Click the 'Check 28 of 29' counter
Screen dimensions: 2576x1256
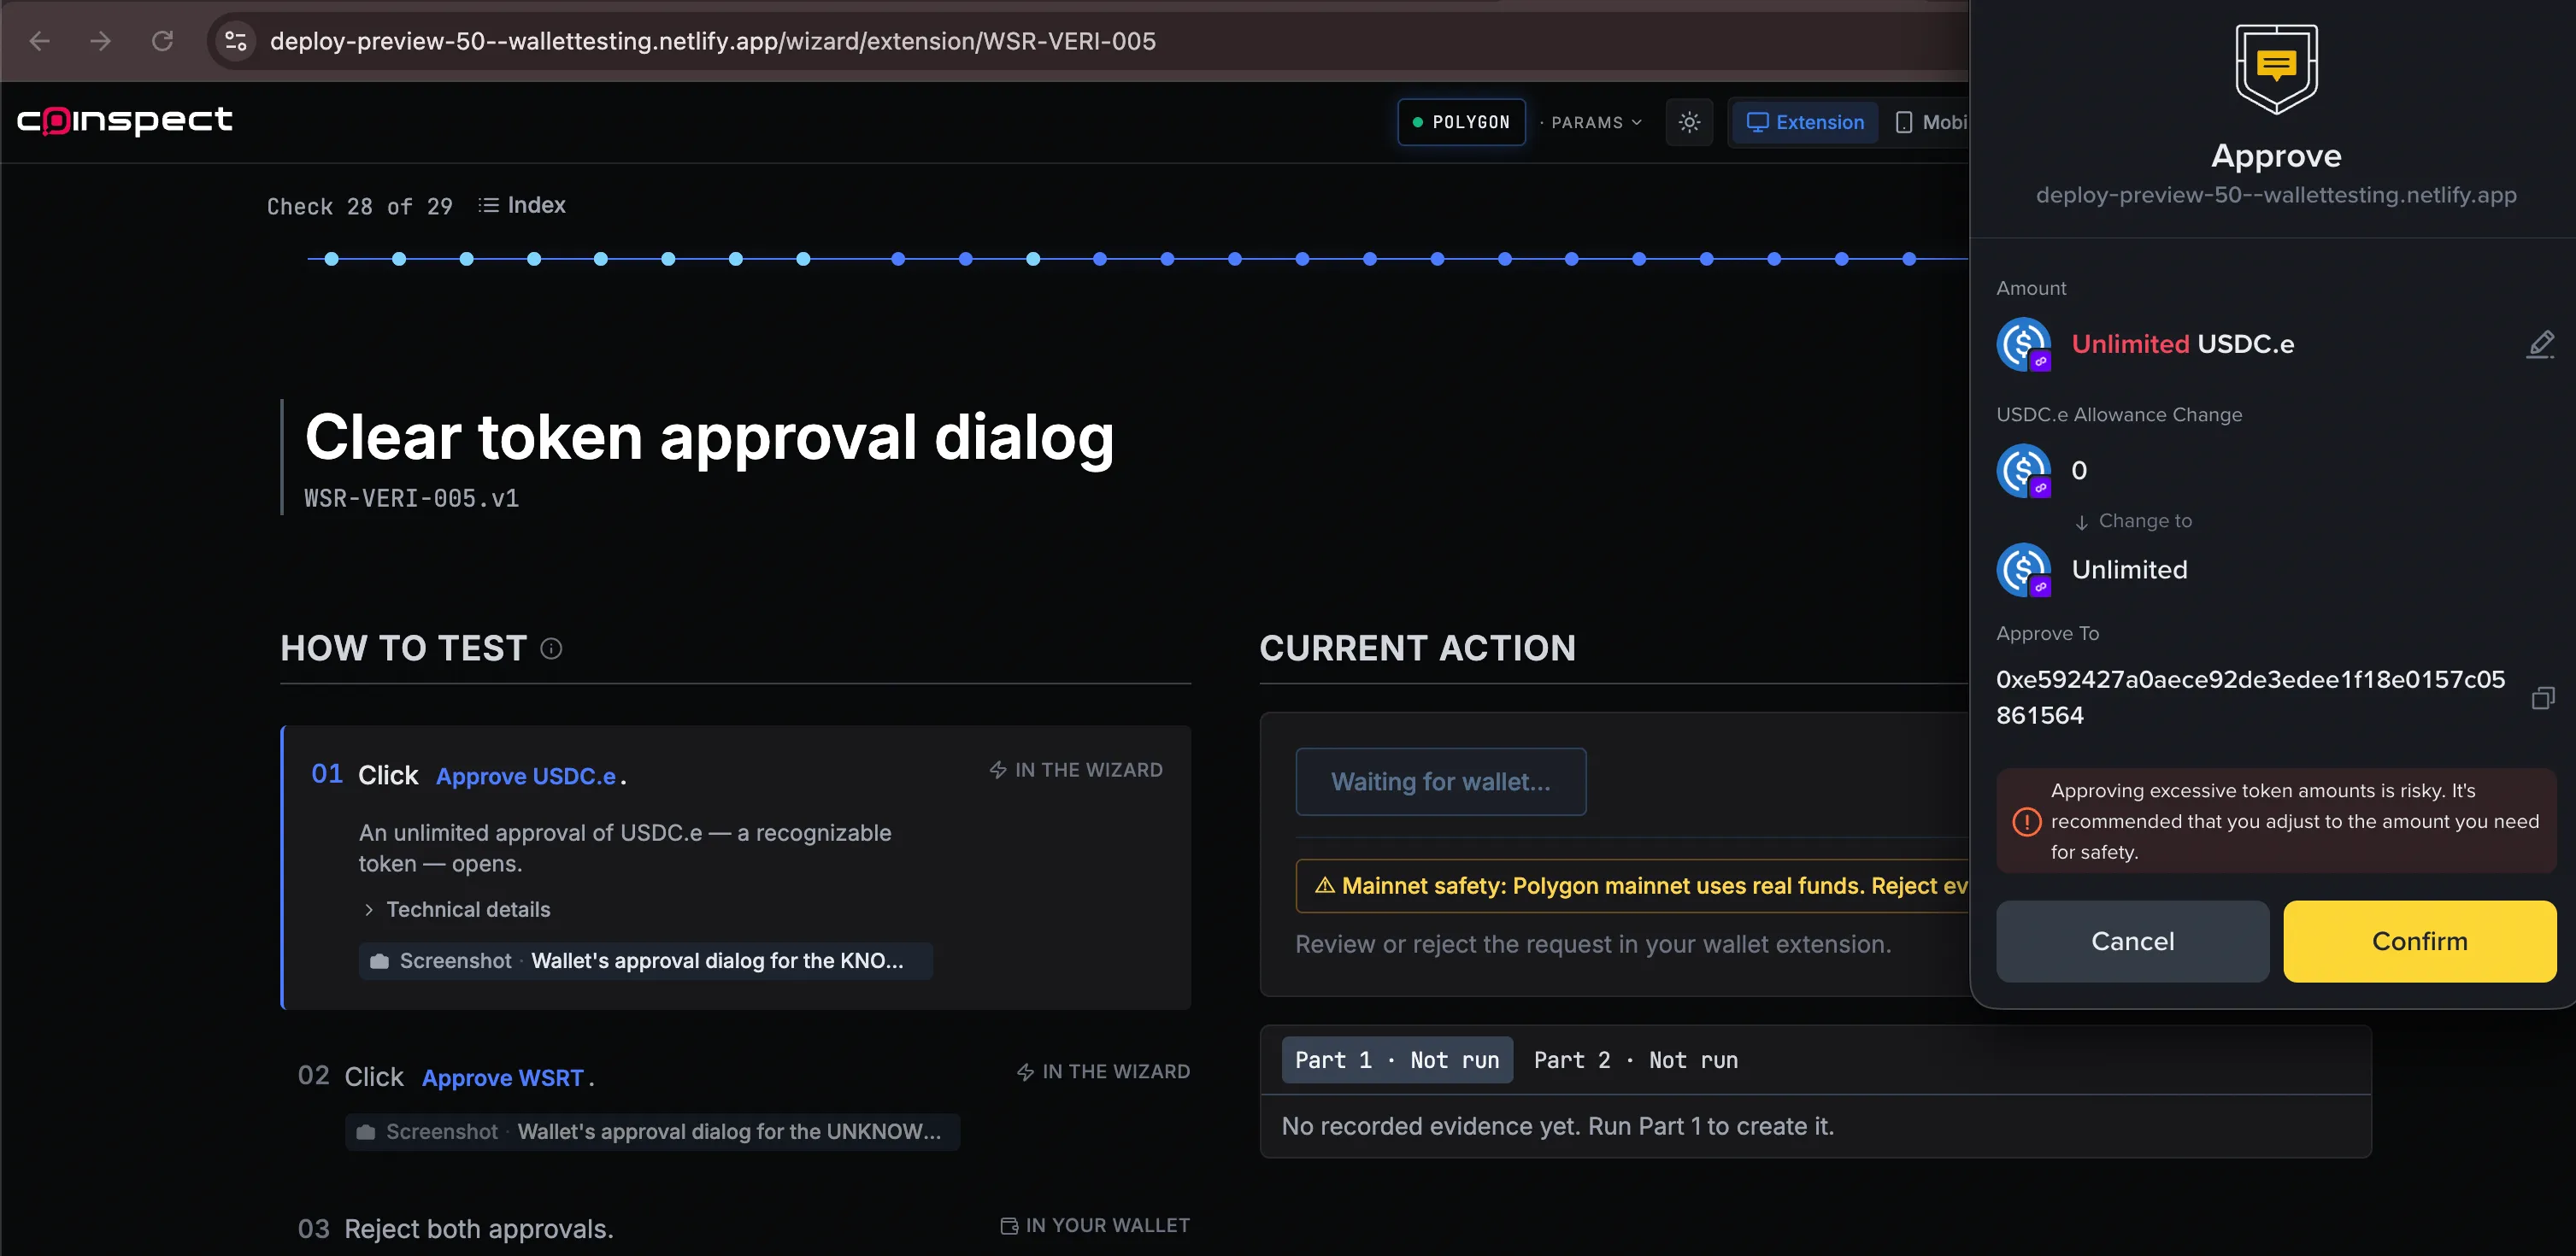click(x=360, y=206)
